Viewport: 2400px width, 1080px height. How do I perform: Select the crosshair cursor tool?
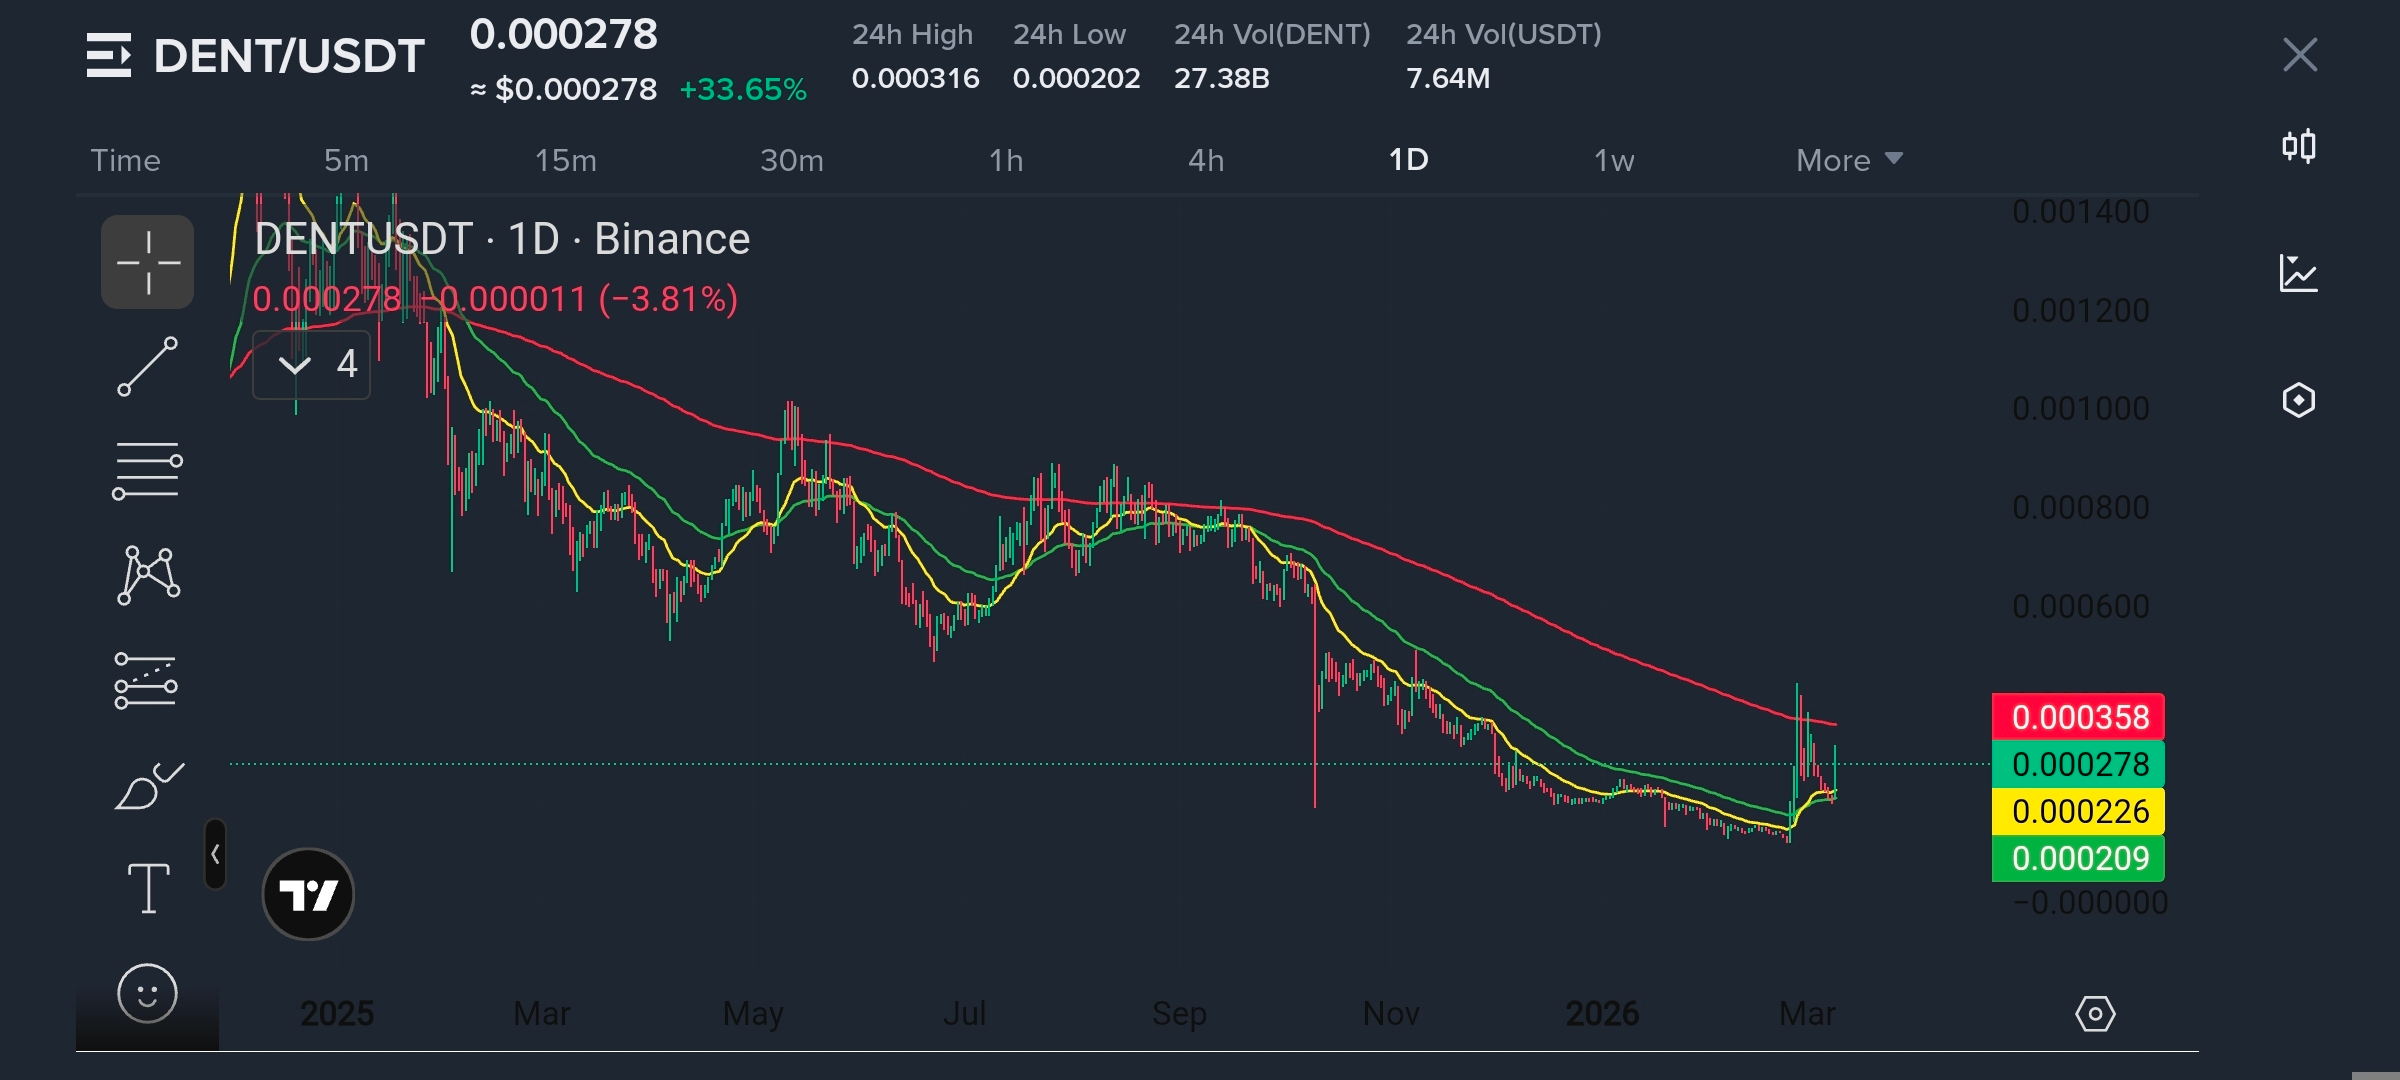147,262
